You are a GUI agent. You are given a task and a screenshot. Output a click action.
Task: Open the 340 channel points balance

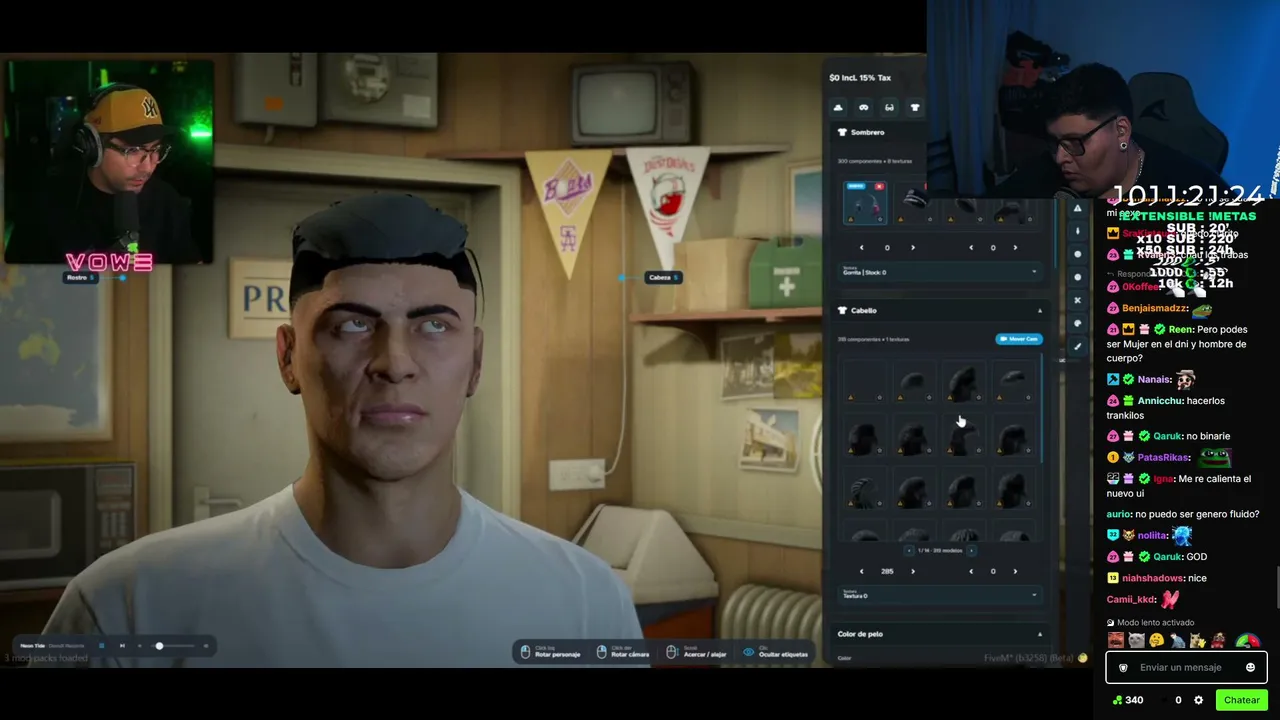[x=1127, y=700]
